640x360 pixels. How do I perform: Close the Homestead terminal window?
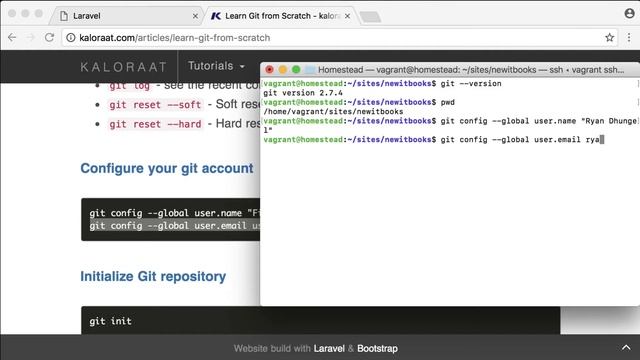pos(269,70)
